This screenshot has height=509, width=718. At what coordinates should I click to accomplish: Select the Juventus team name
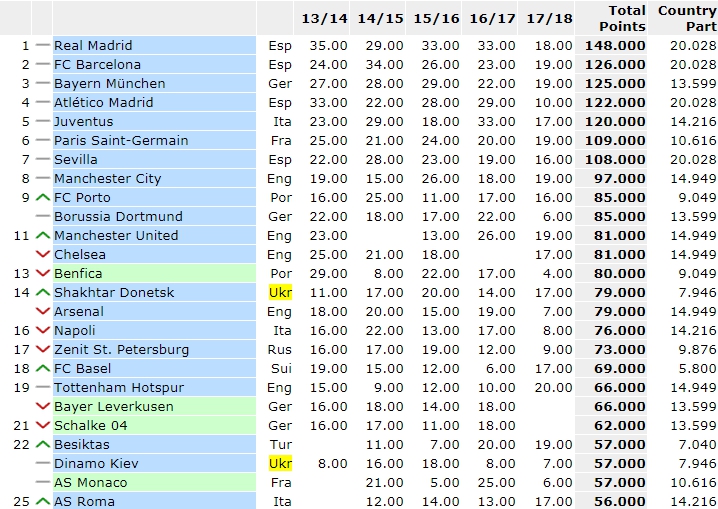click(x=84, y=122)
